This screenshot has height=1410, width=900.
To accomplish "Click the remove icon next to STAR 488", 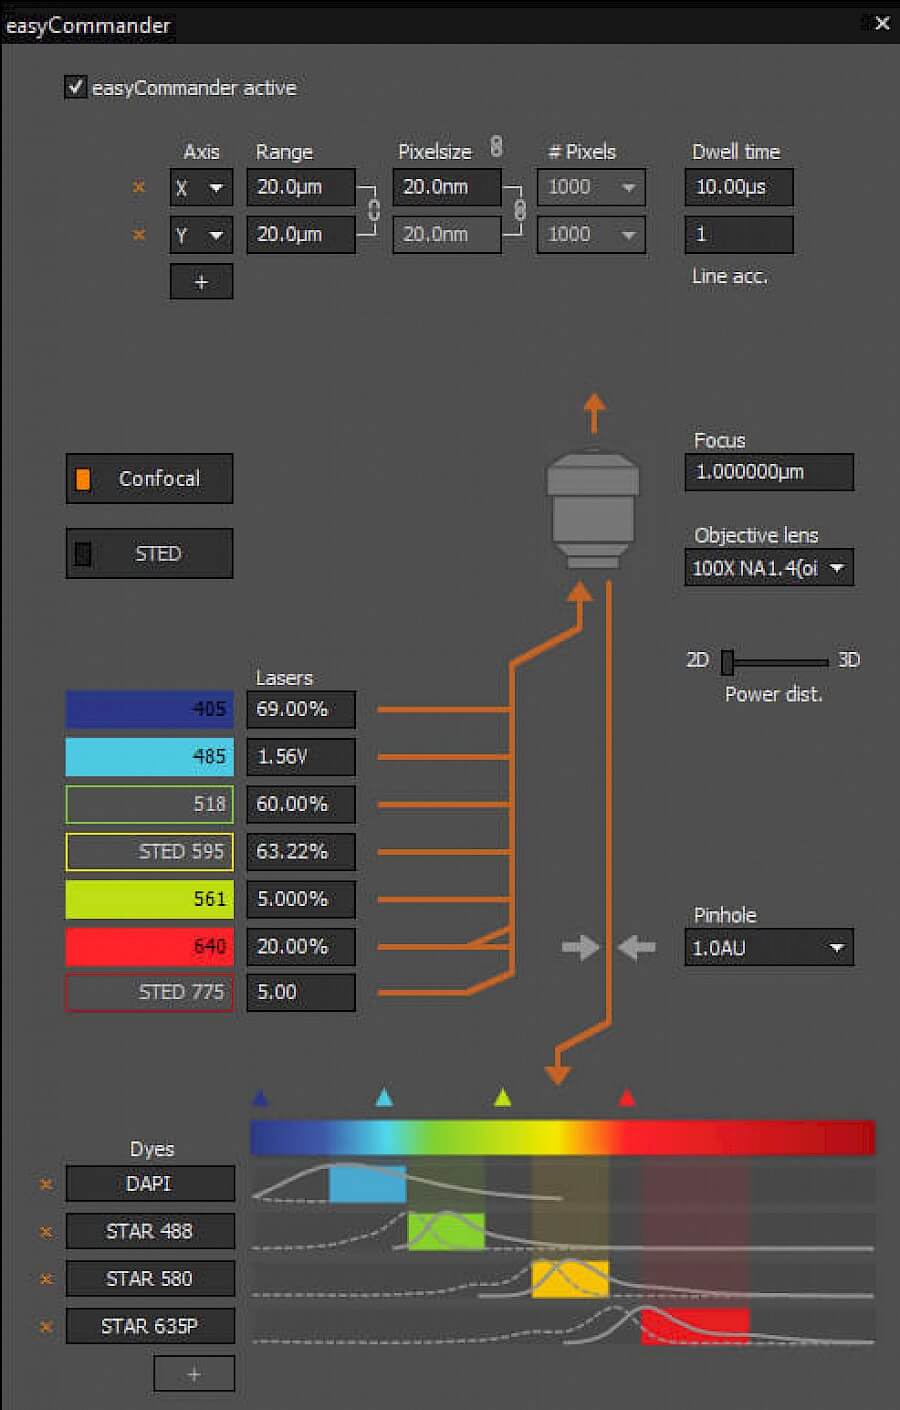I will pos(46,1232).
